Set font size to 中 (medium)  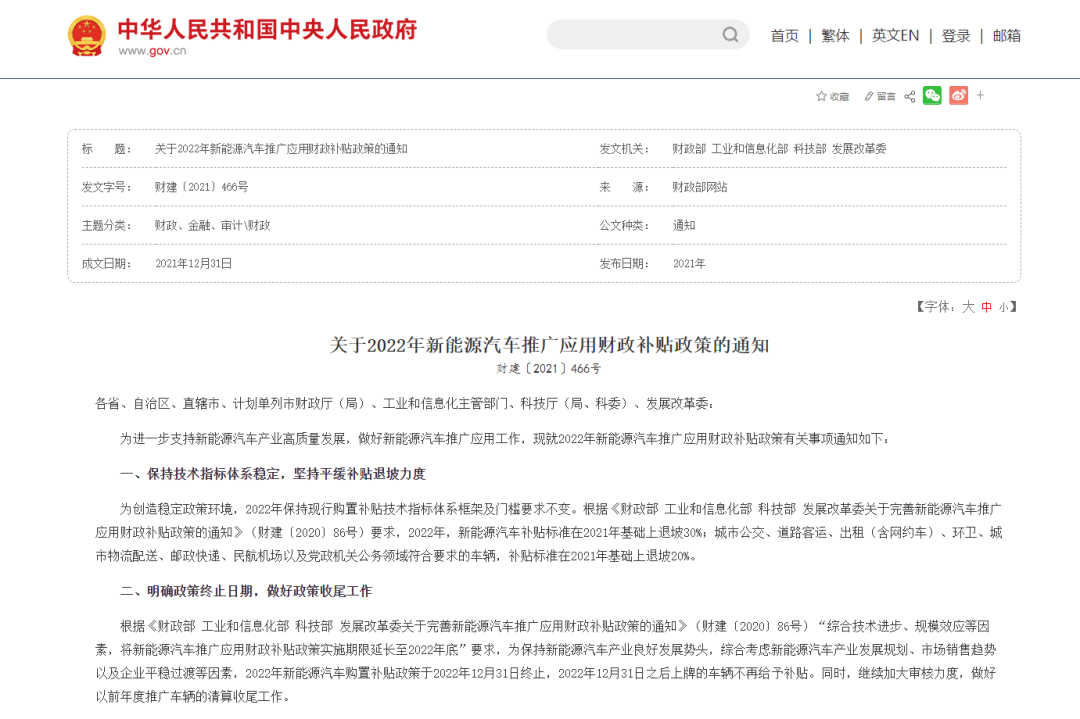tap(987, 307)
